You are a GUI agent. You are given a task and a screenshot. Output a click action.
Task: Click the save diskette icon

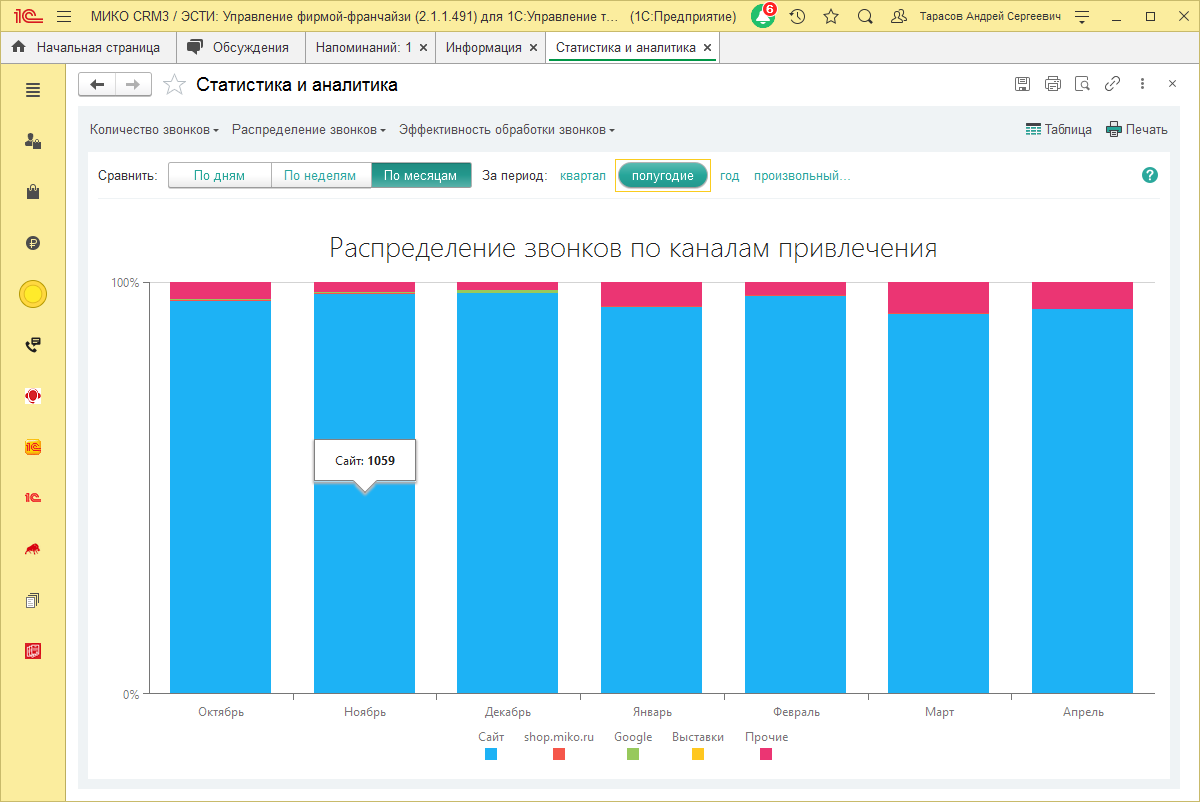click(1022, 85)
